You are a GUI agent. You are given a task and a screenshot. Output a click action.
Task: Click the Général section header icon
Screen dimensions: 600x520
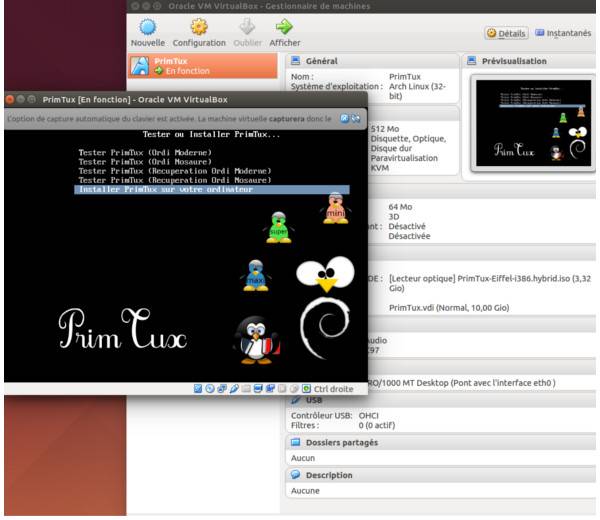(295, 60)
